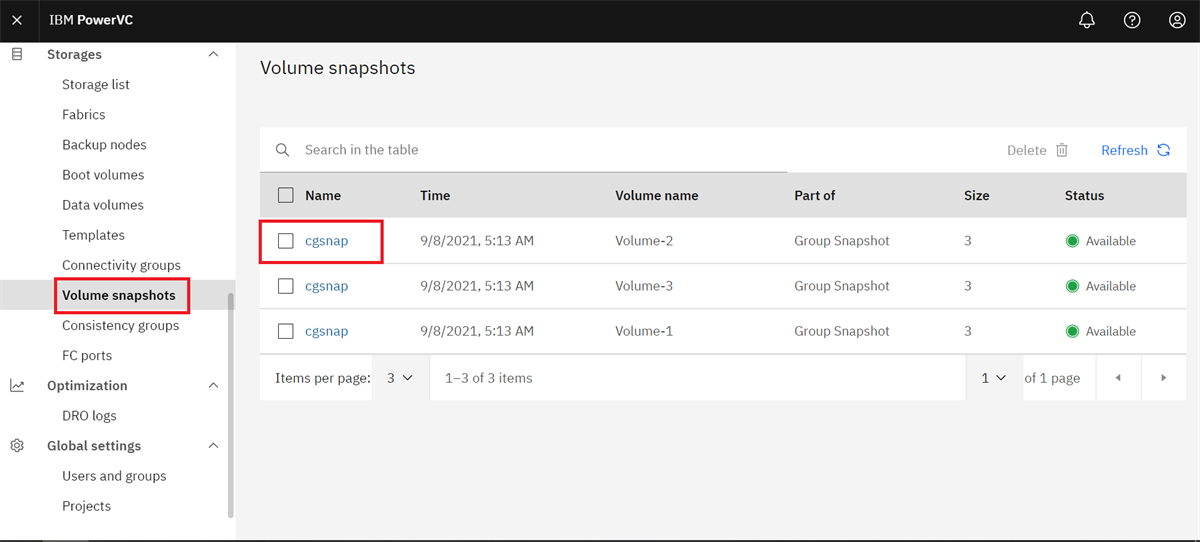This screenshot has width=1200, height=542.
Task: Click IBM PowerVC title
Action: pyautogui.click(x=91, y=20)
